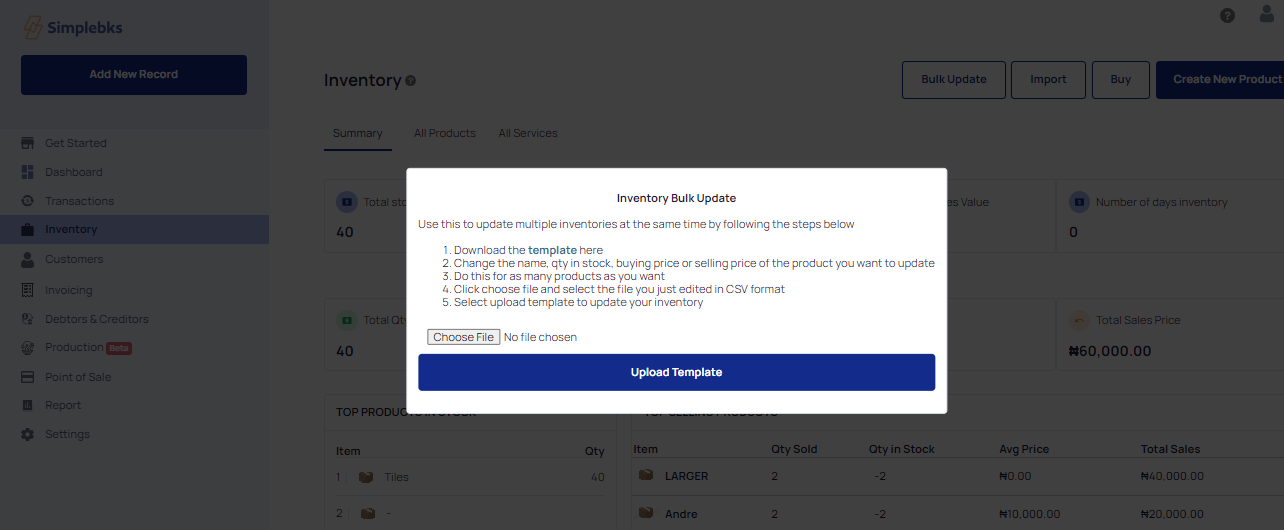Select the Transactions sidebar icon
Viewport: 1284px width, 530px height.
pyautogui.click(x=27, y=201)
